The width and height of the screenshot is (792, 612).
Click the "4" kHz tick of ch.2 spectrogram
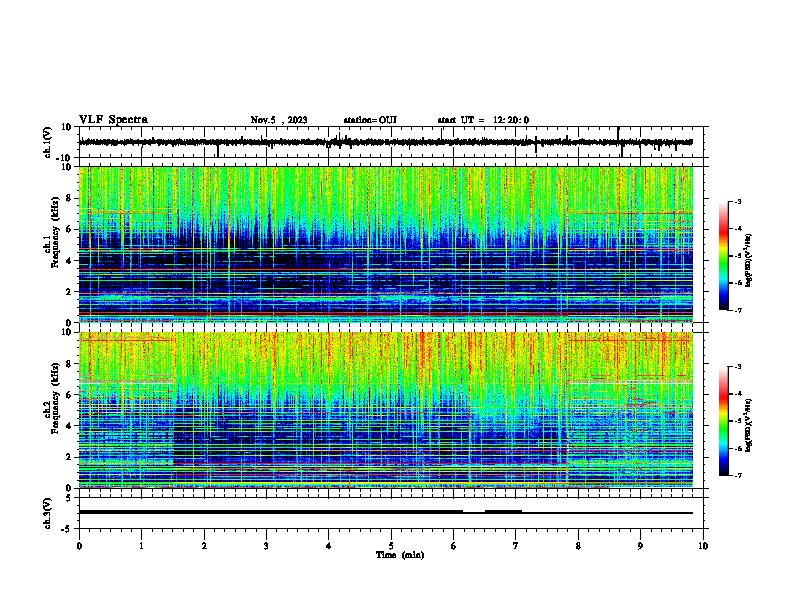click(x=69, y=426)
